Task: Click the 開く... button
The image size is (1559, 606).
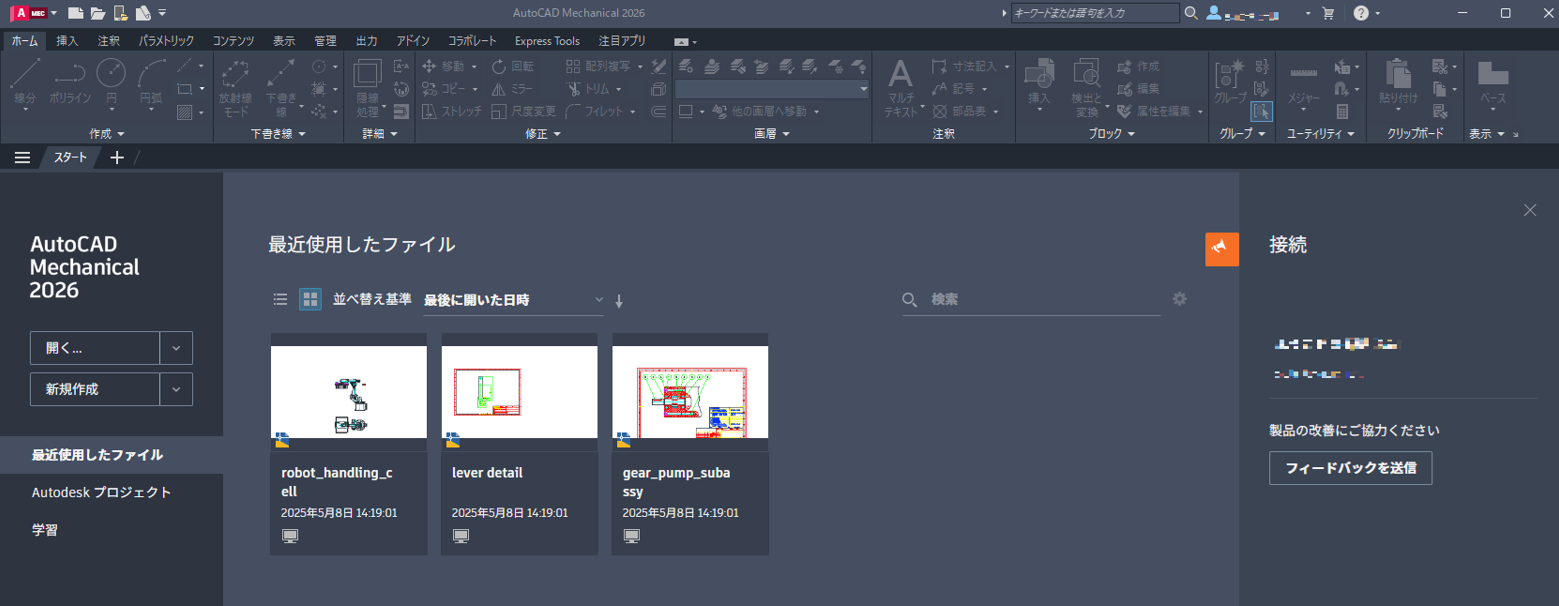Action: click(95, 348)
